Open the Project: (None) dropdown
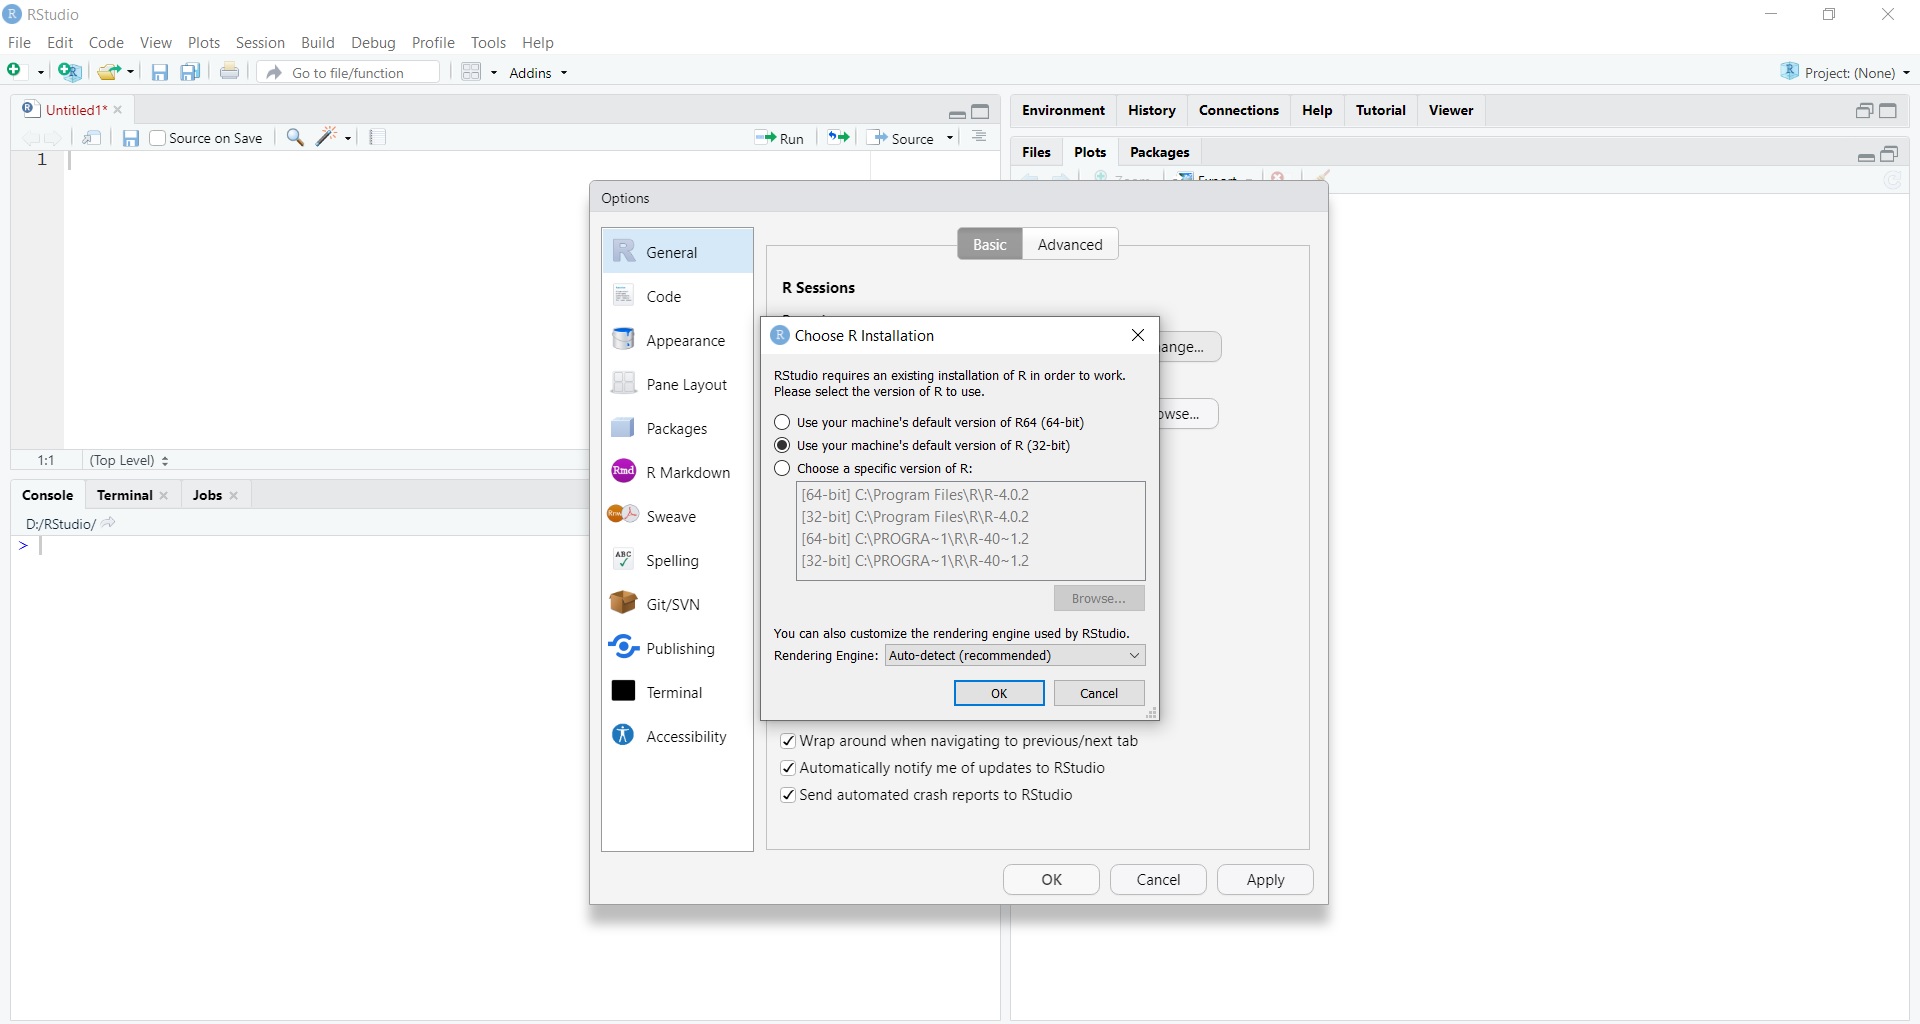Image resolution: width=1920 pixels, height=1024 pixels. click(x=1846, y=73)
